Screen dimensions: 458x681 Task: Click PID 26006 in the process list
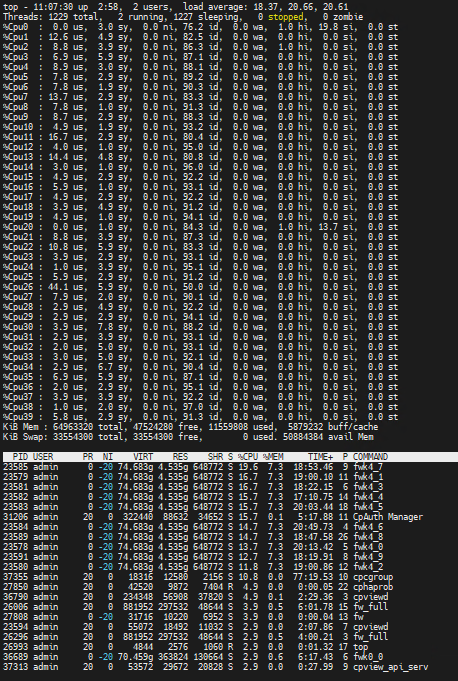16,606
